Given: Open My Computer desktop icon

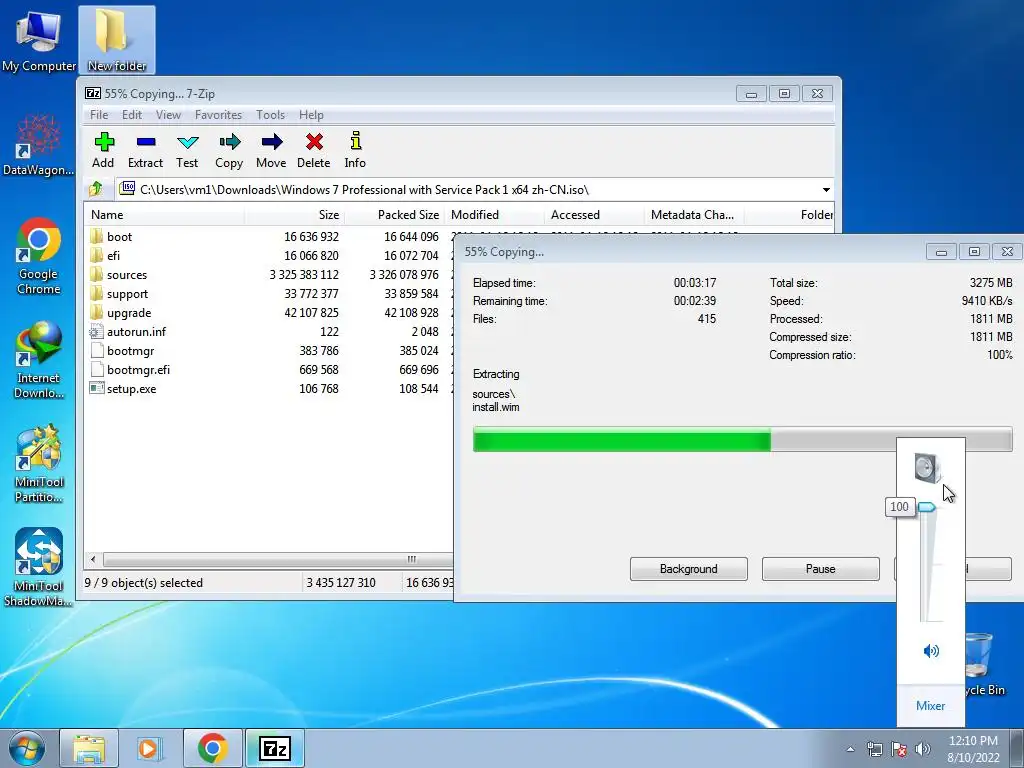Looking at the screenshot, I should 39,40.
